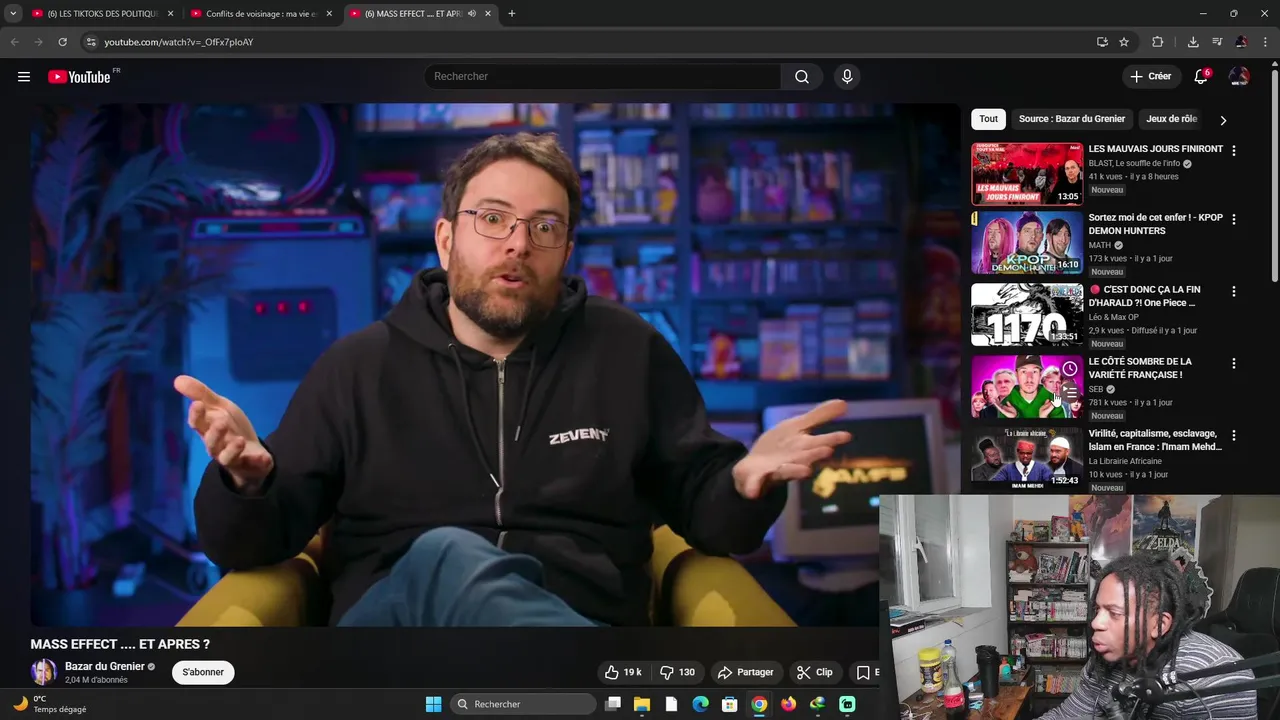Start voice search with the microphone
Image resolution: width=1280 pixels, height=720 pixels.
(x=847, y=77)
